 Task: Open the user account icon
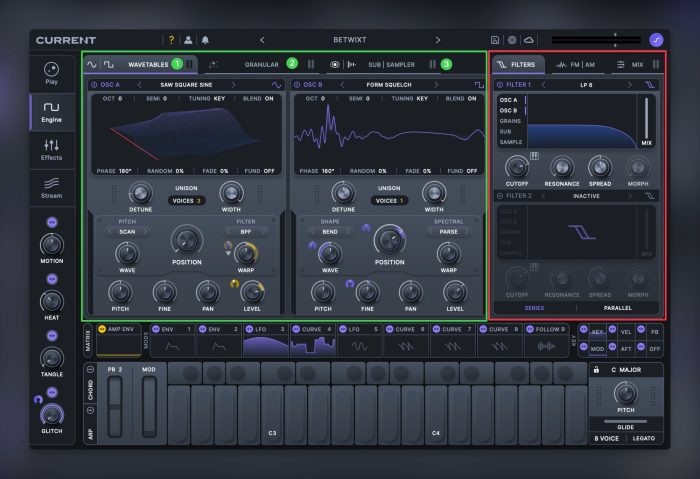click(x=188, y=40)
